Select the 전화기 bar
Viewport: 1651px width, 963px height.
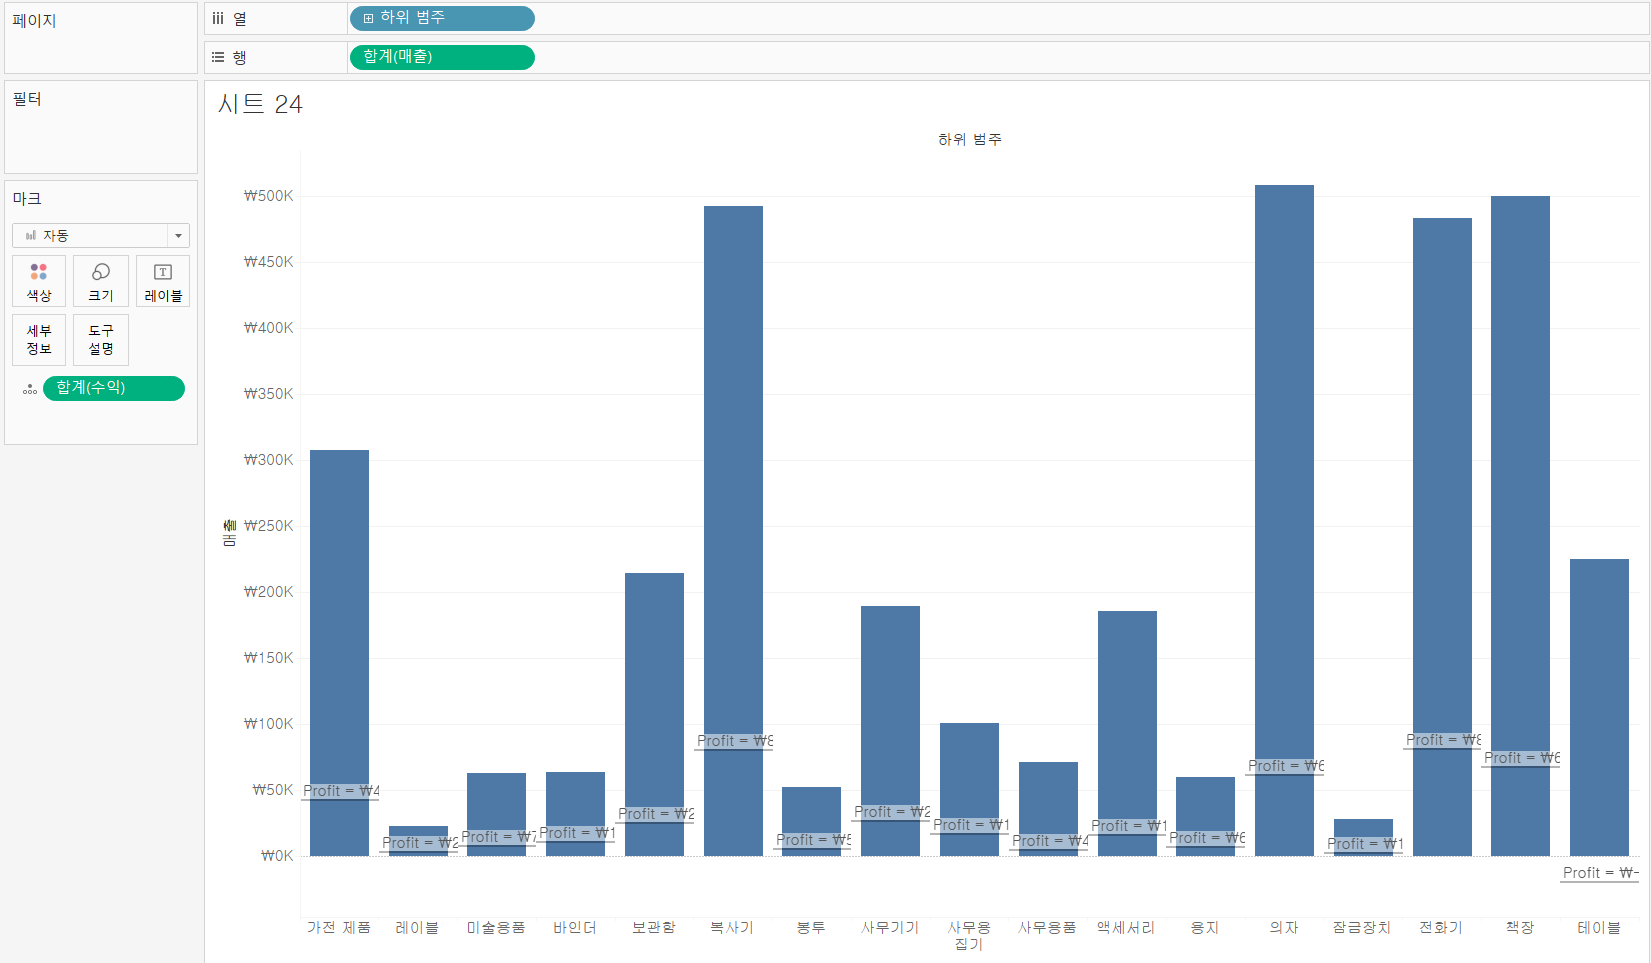coord(1442,537)
